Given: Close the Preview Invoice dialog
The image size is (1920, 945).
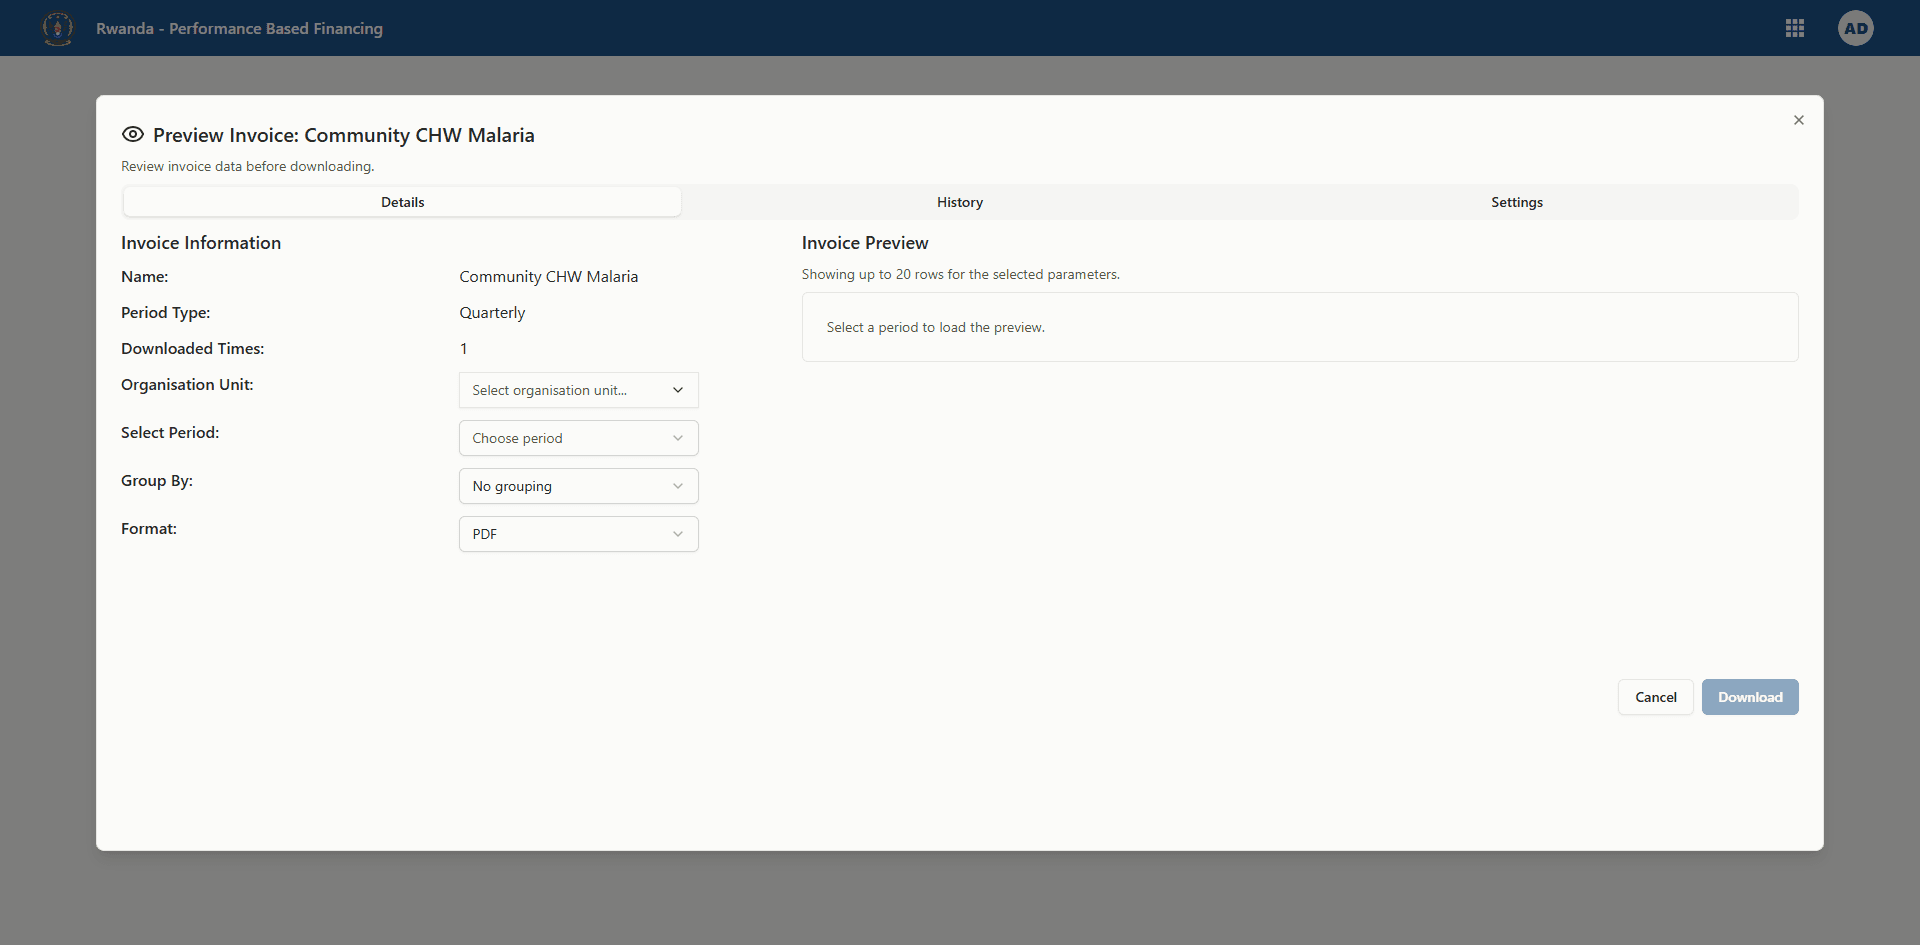Looking at the screenshot, I should tap(1799, 120).
